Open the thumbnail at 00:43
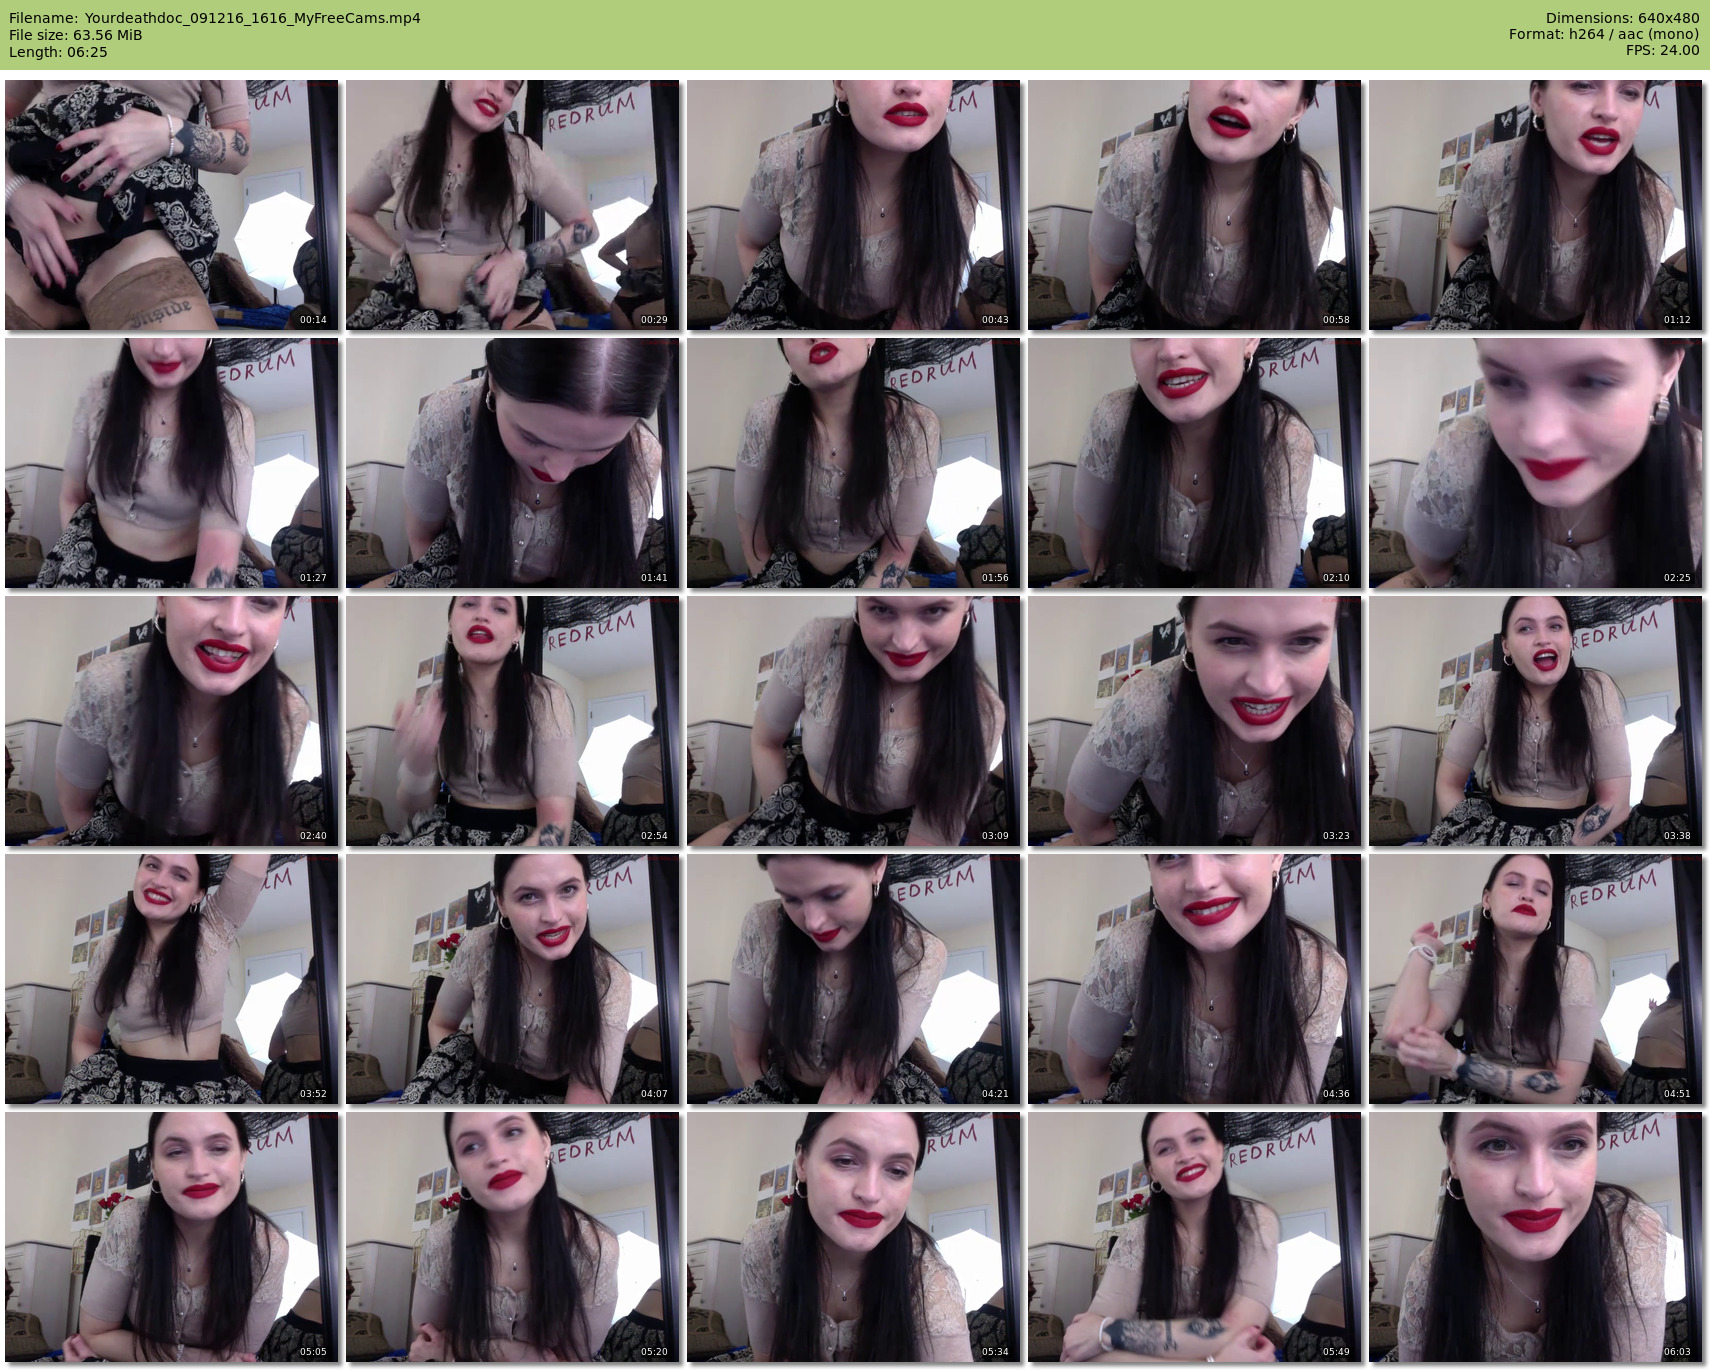This screenshot has height=1370, width=1710. point(853,205)
